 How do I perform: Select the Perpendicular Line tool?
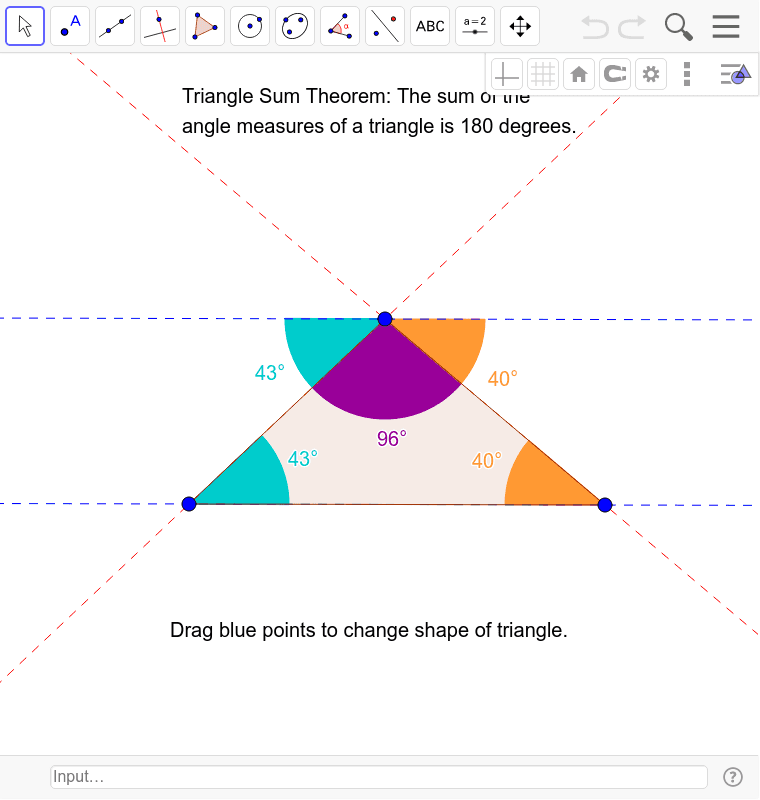(160, 26)
